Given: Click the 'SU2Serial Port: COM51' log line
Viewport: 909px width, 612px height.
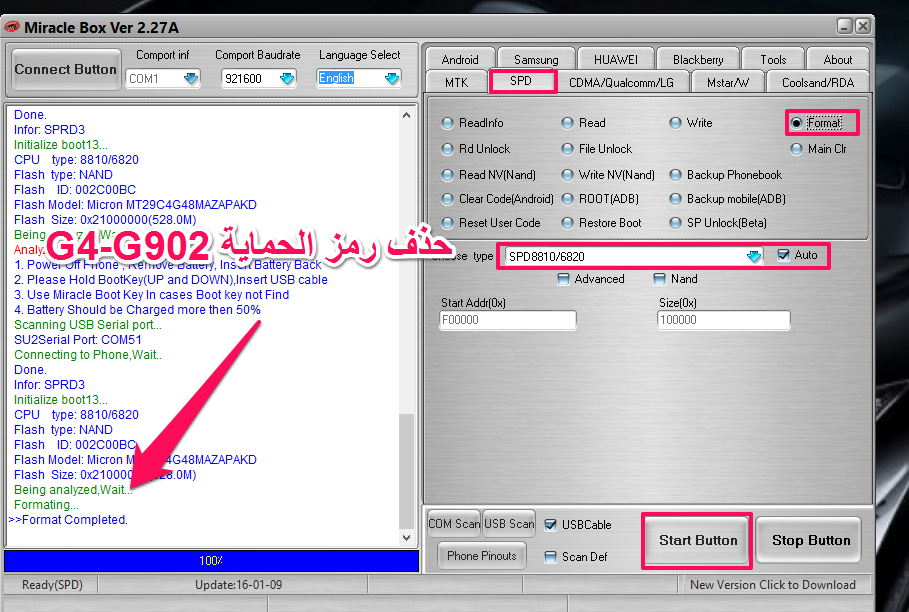Looking at the screenshot, I should pyautogui.click(x=78, y=340).
